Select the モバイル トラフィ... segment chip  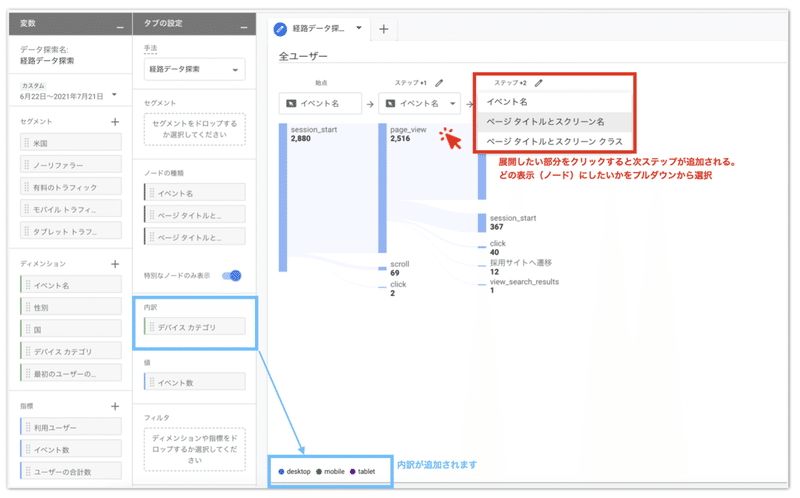(71, 209)
